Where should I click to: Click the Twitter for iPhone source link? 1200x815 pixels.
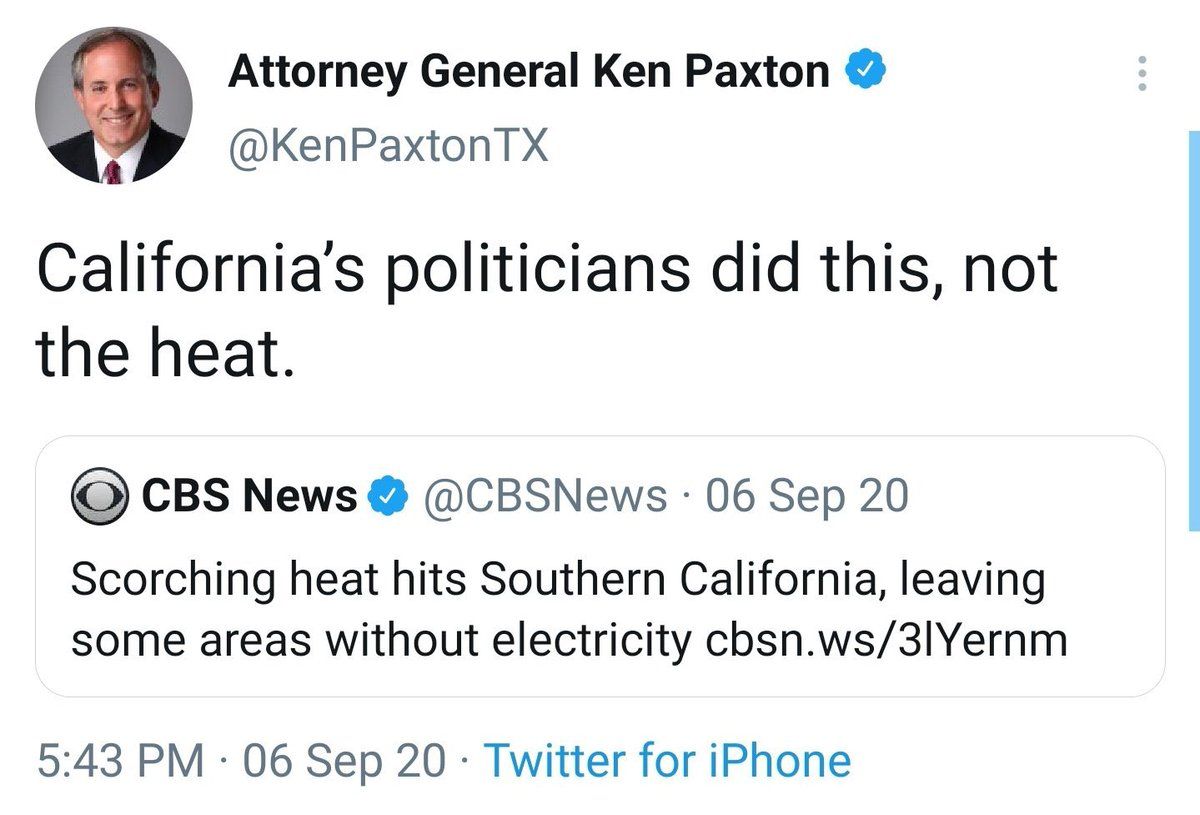click(667, 761)
